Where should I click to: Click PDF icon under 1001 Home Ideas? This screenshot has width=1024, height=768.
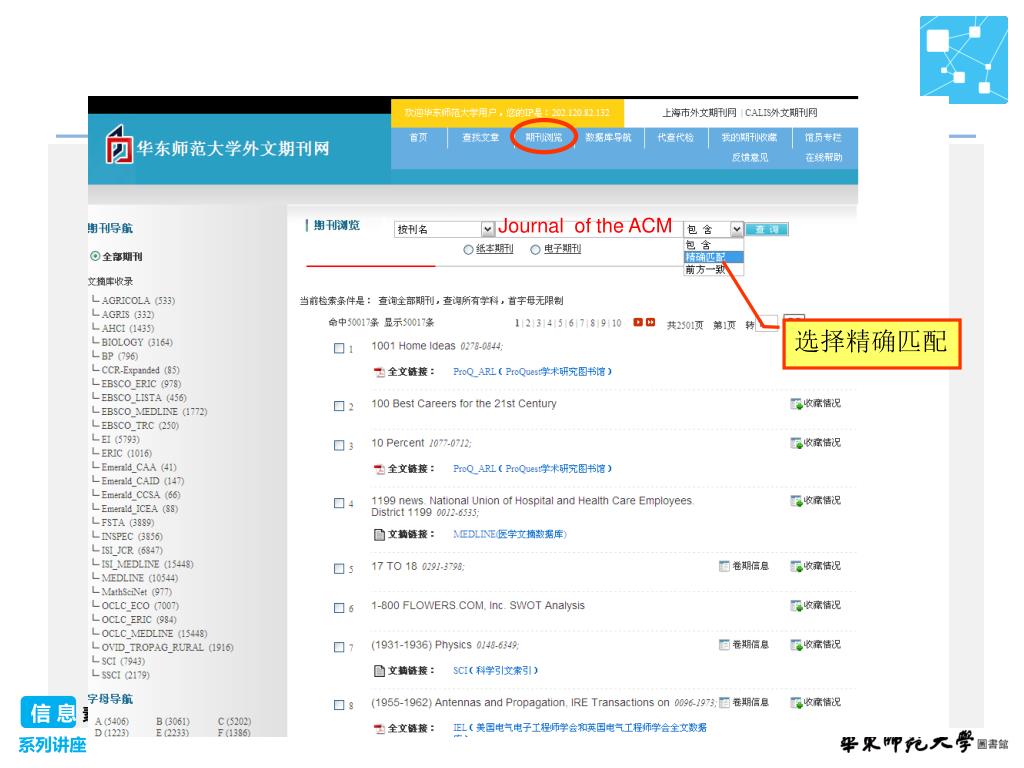coord(379,372)
